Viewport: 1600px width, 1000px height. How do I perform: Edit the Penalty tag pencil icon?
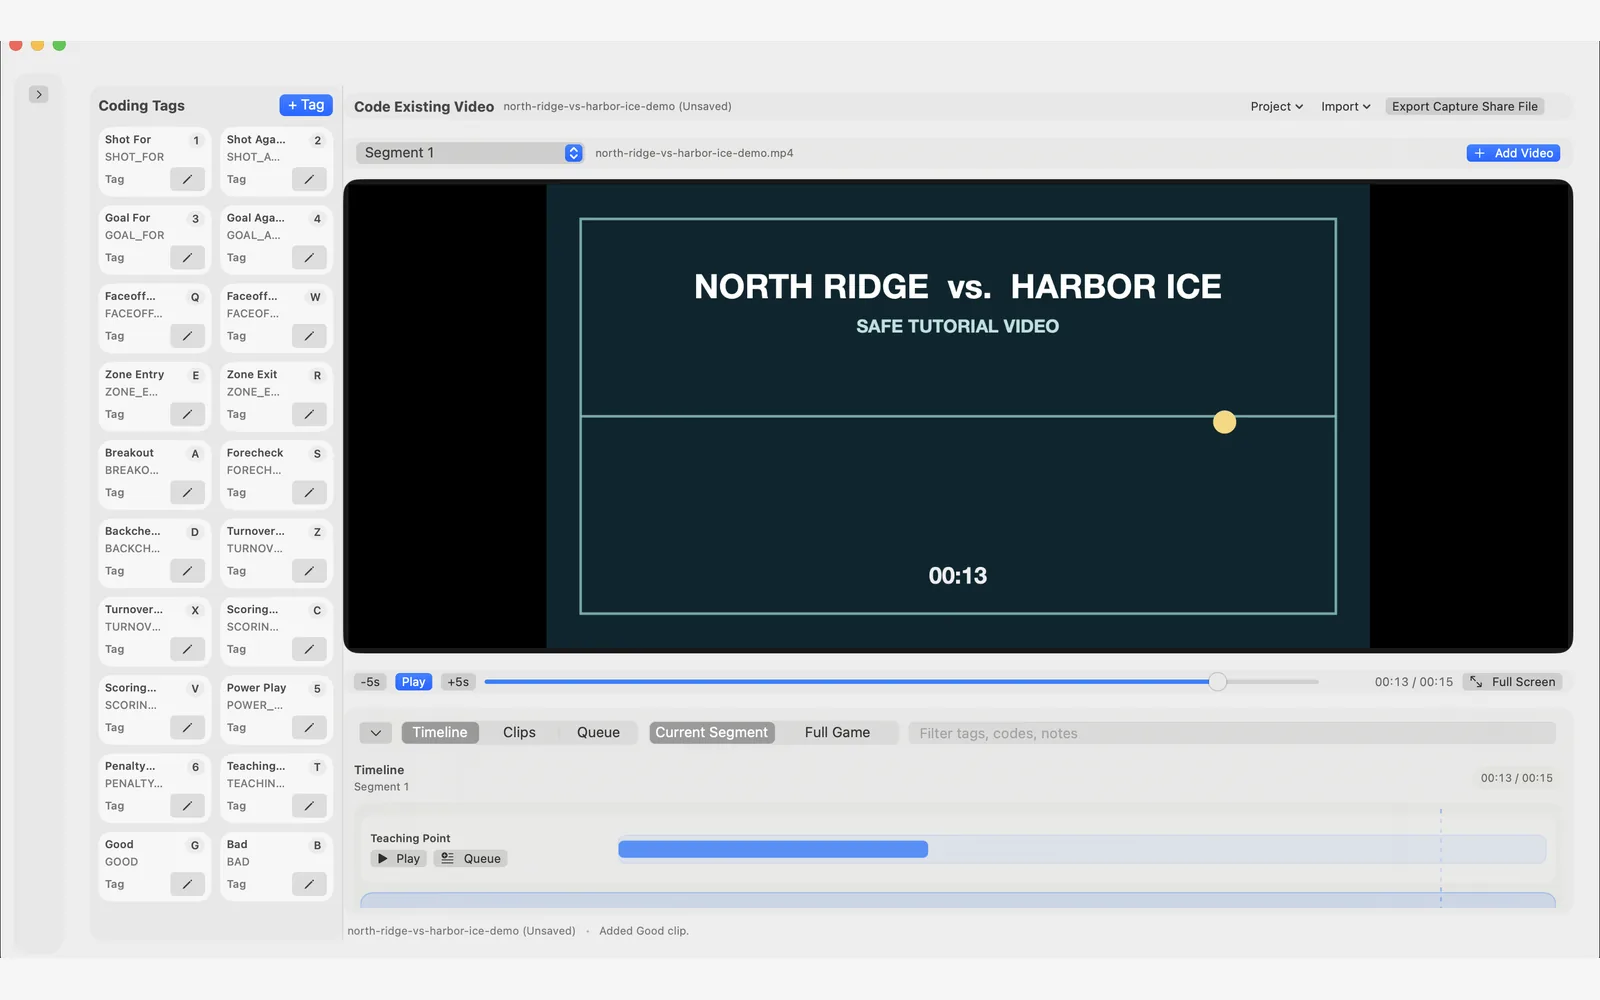pyautogui.click(x=187, y=806)
